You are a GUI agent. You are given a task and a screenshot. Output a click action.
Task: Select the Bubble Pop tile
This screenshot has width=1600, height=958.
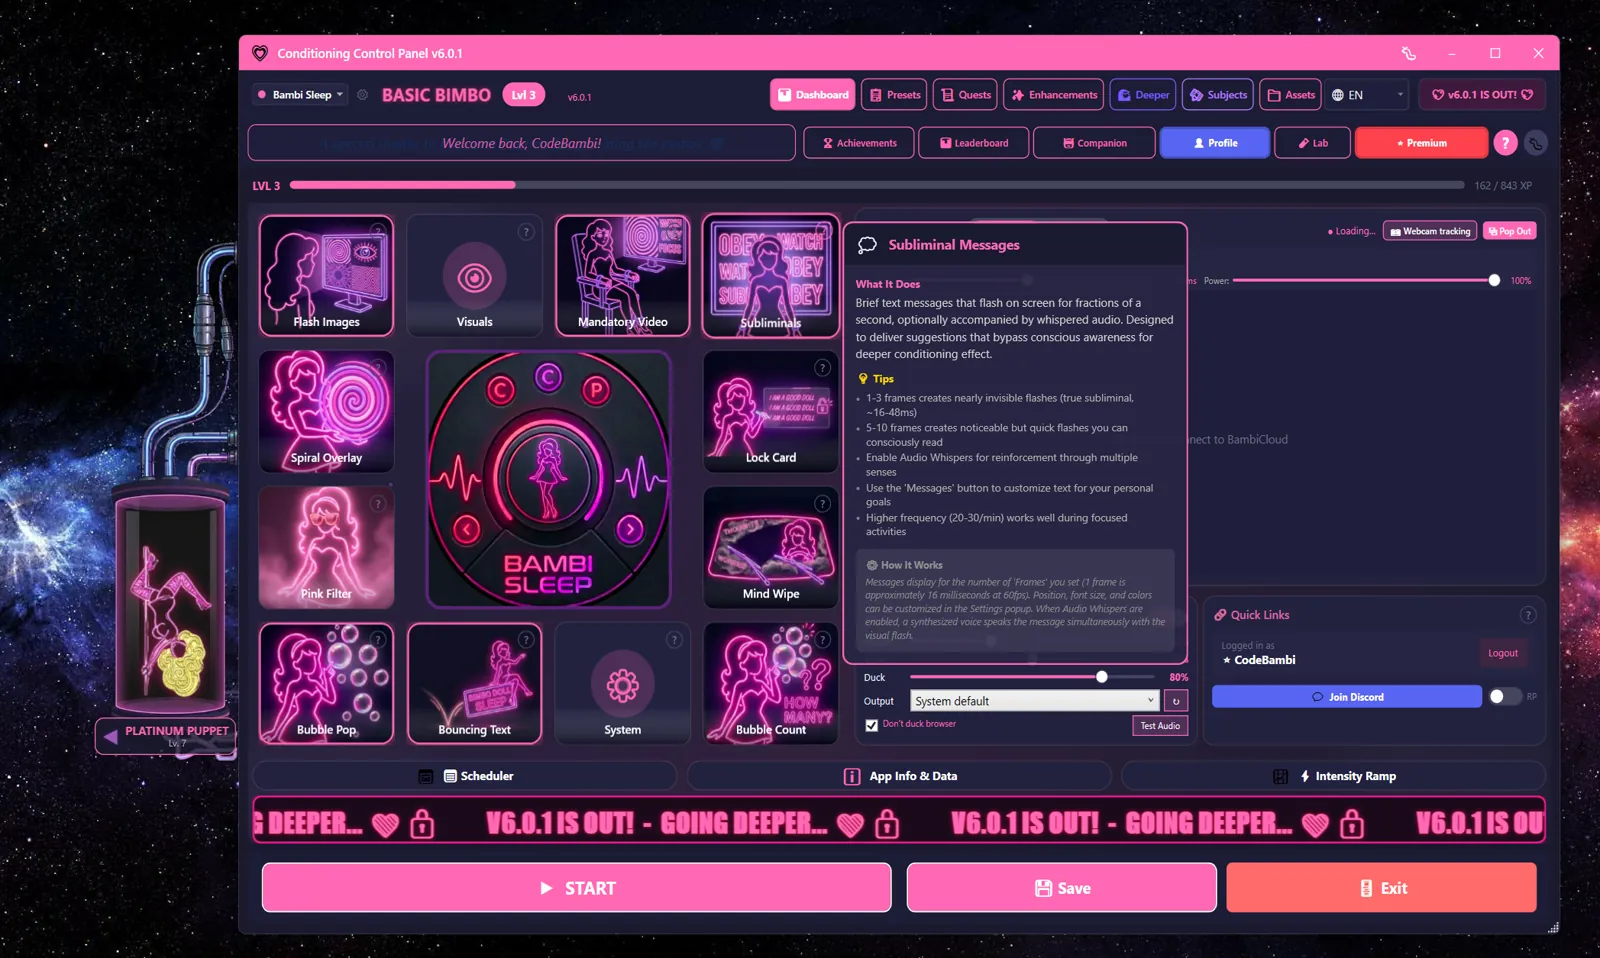[326, 684]
